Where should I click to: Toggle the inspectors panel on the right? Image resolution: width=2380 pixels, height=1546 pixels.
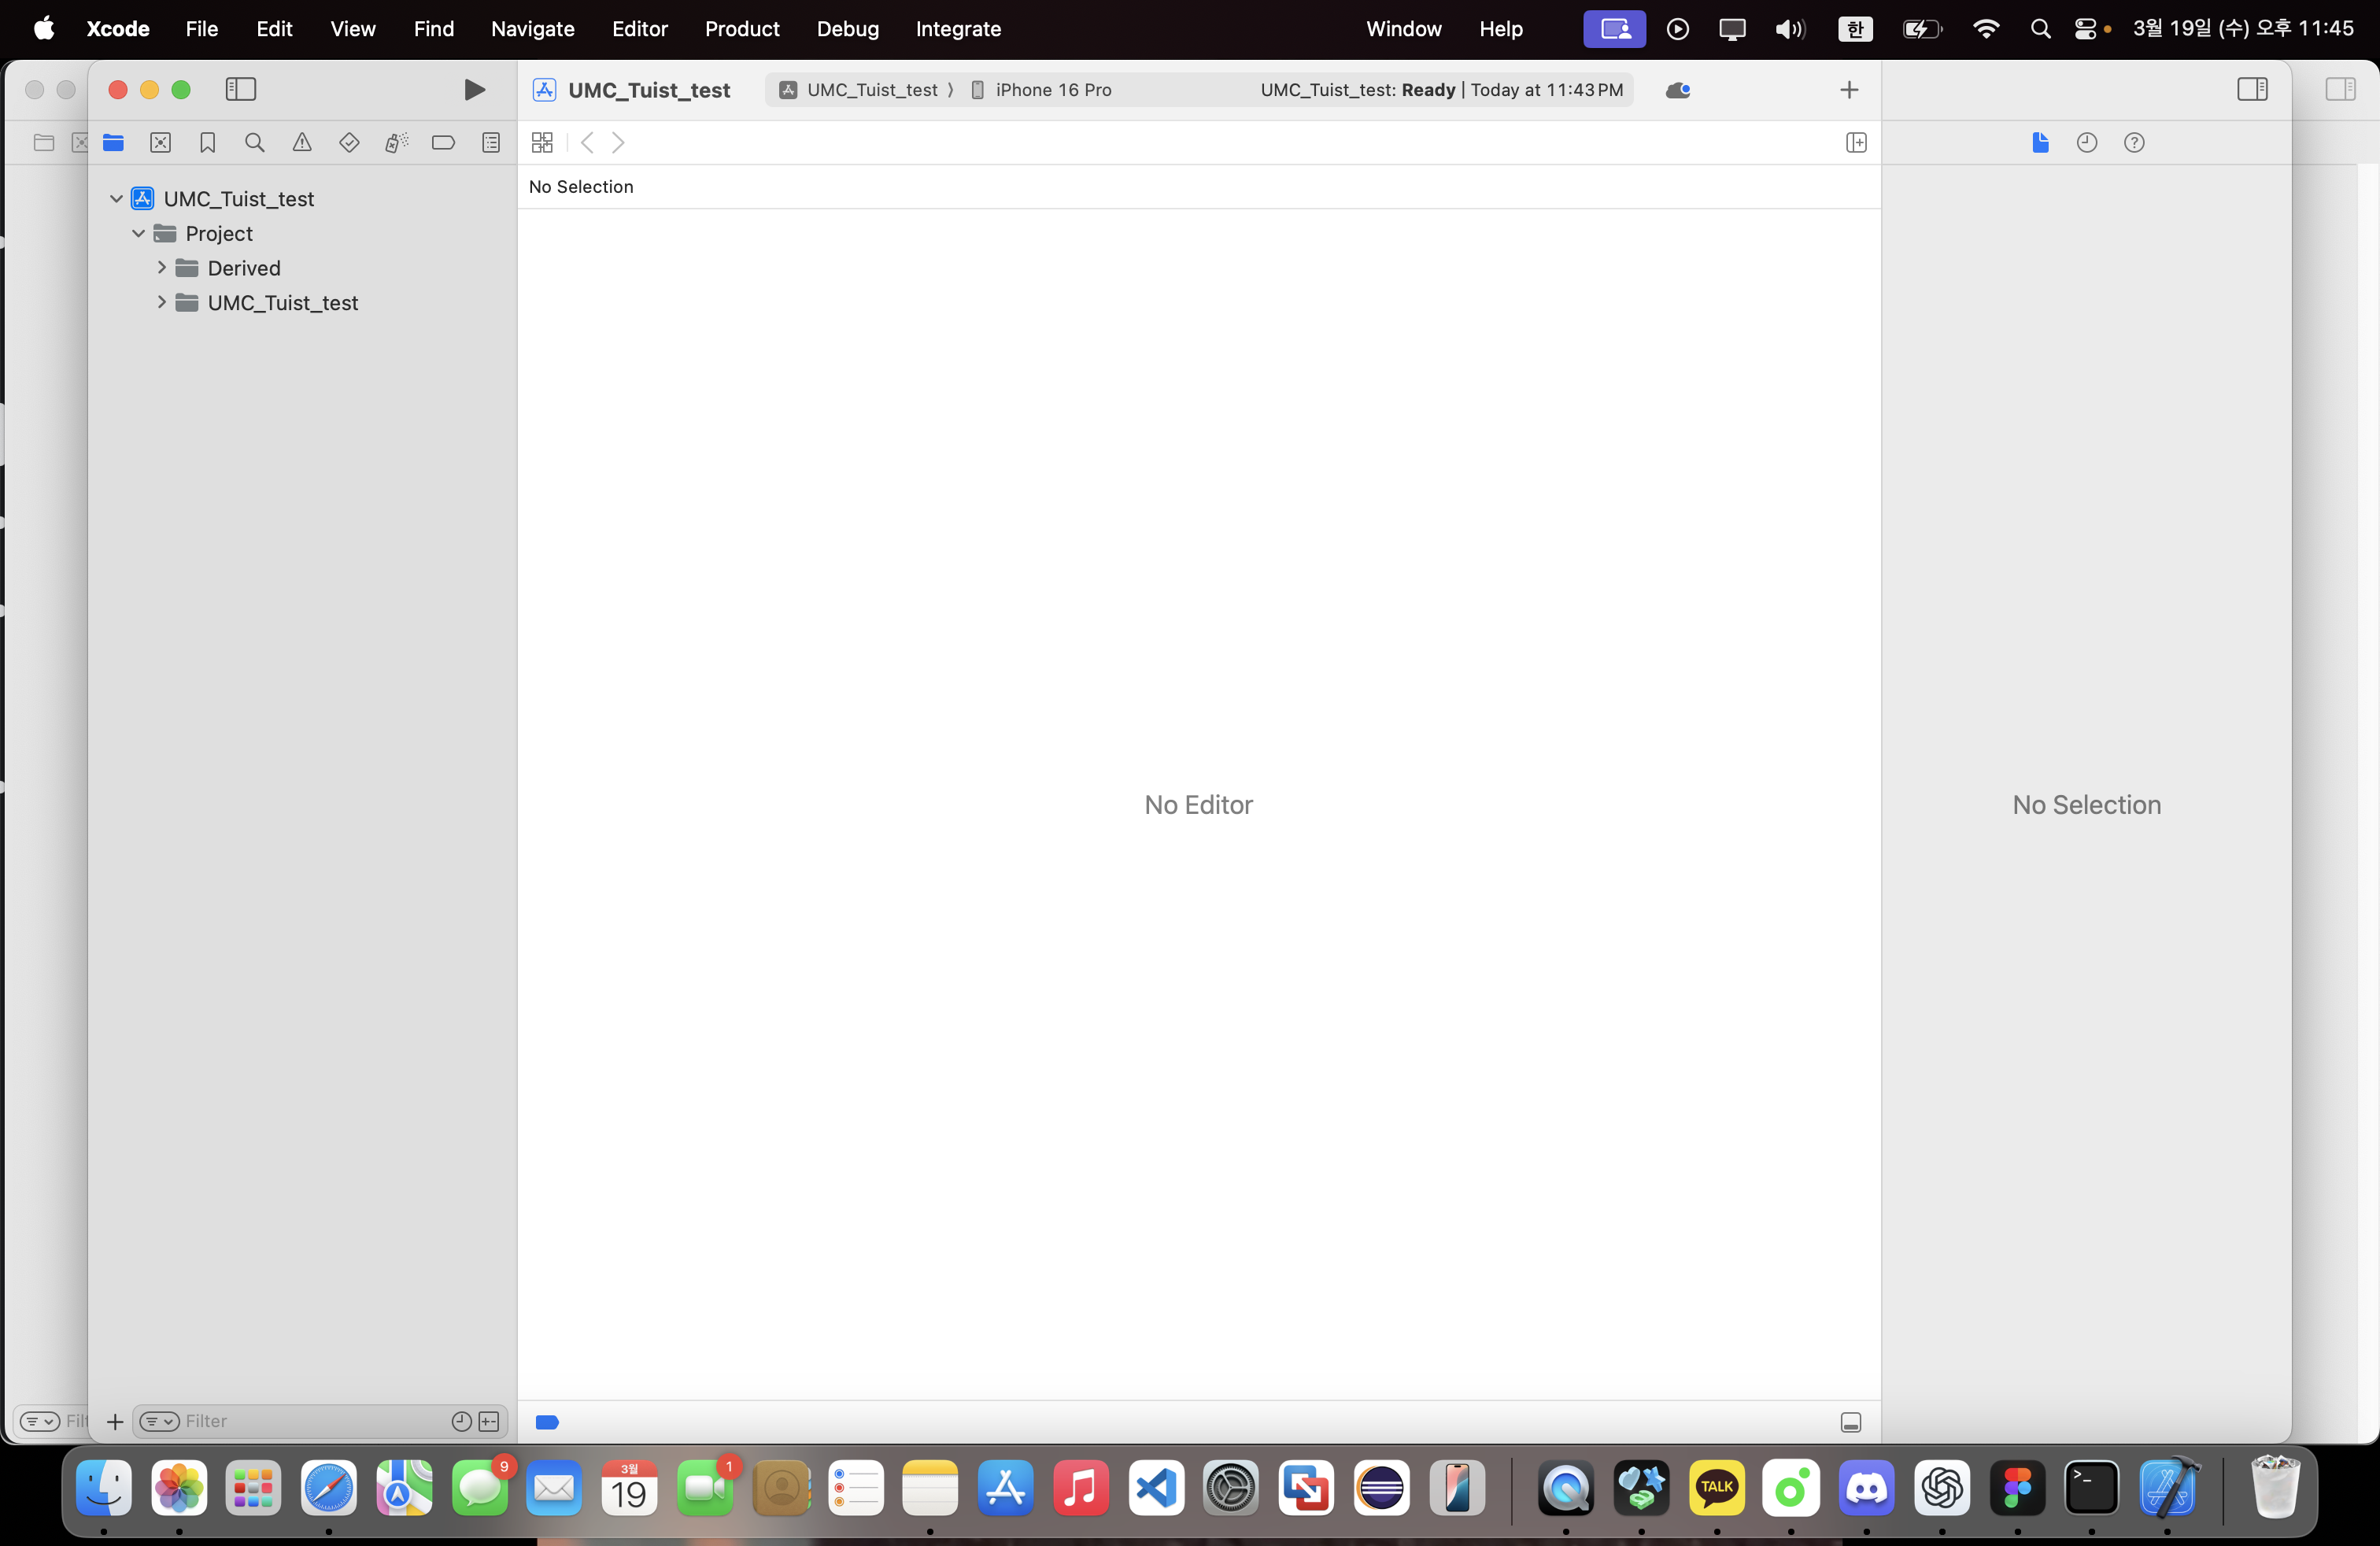pos(2252,90)
